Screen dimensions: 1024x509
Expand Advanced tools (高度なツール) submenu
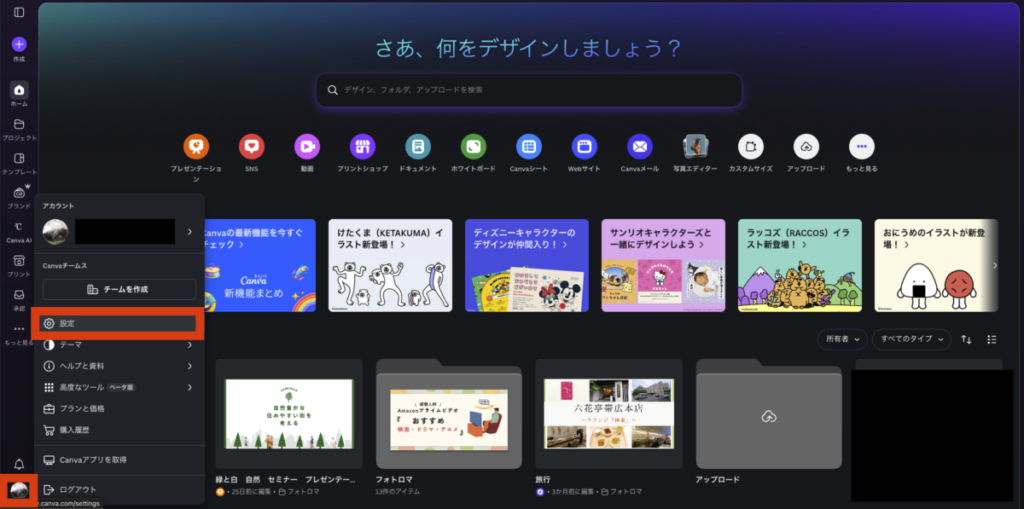coord(120,387)
